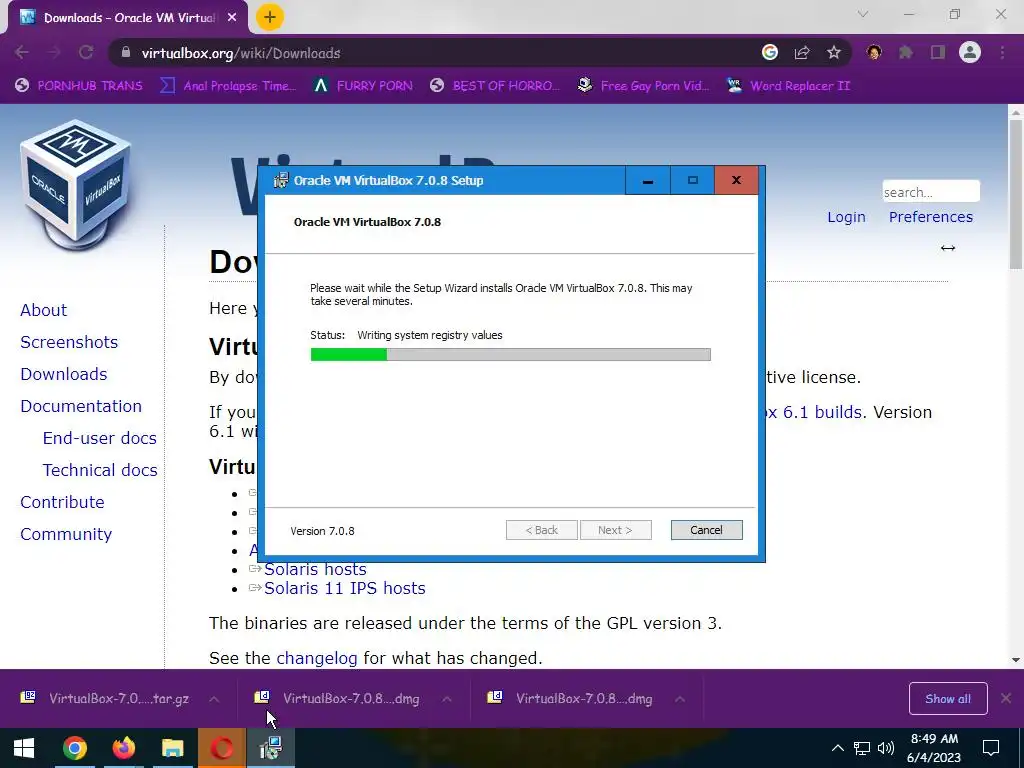Expand options for second VirtualBox dmg download
The width and height of the screenshot is (1024, 768).
680,699
